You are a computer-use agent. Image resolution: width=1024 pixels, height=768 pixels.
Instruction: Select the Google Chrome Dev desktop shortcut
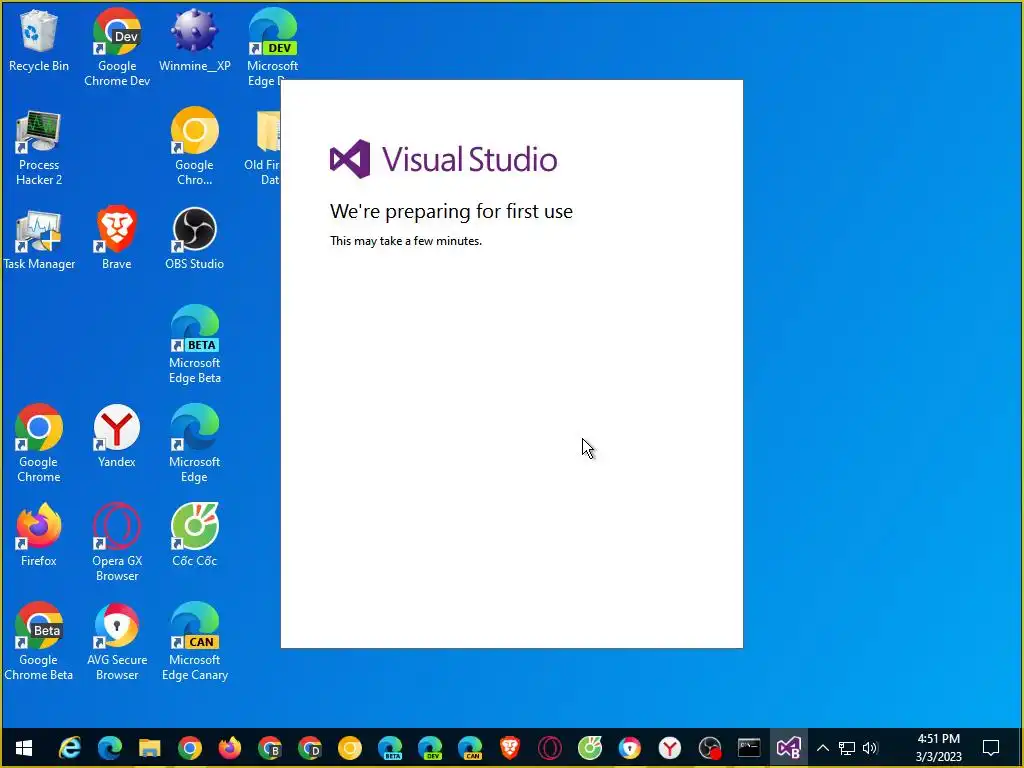click(117, 48)
